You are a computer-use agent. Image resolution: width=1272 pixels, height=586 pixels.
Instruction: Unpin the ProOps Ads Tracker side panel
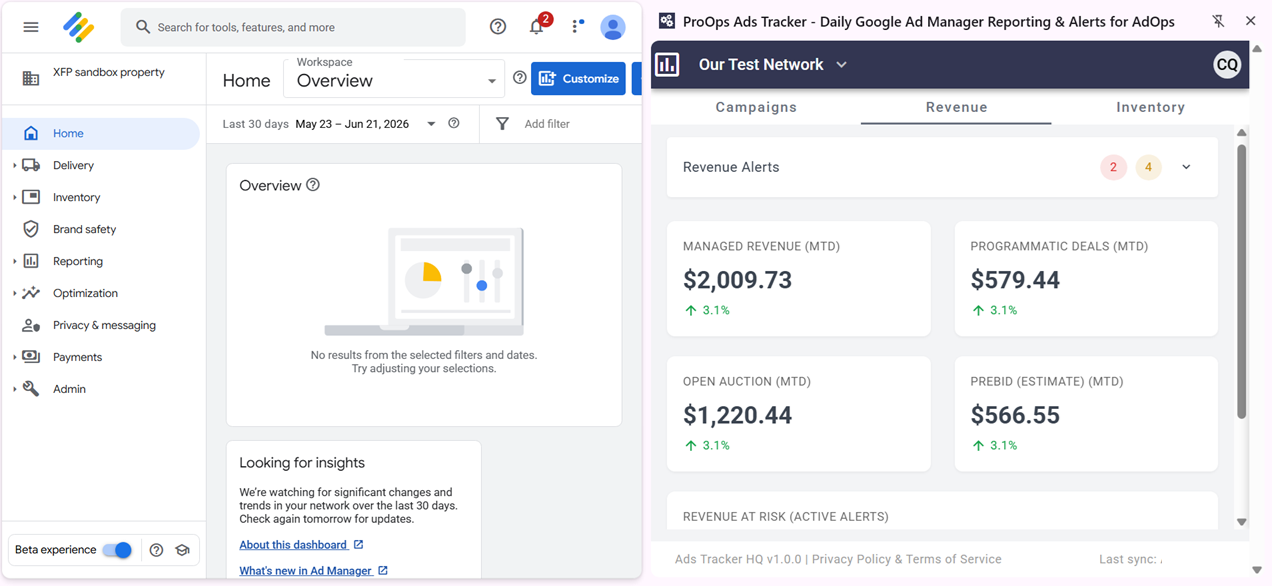click(x=1218, y=21)
